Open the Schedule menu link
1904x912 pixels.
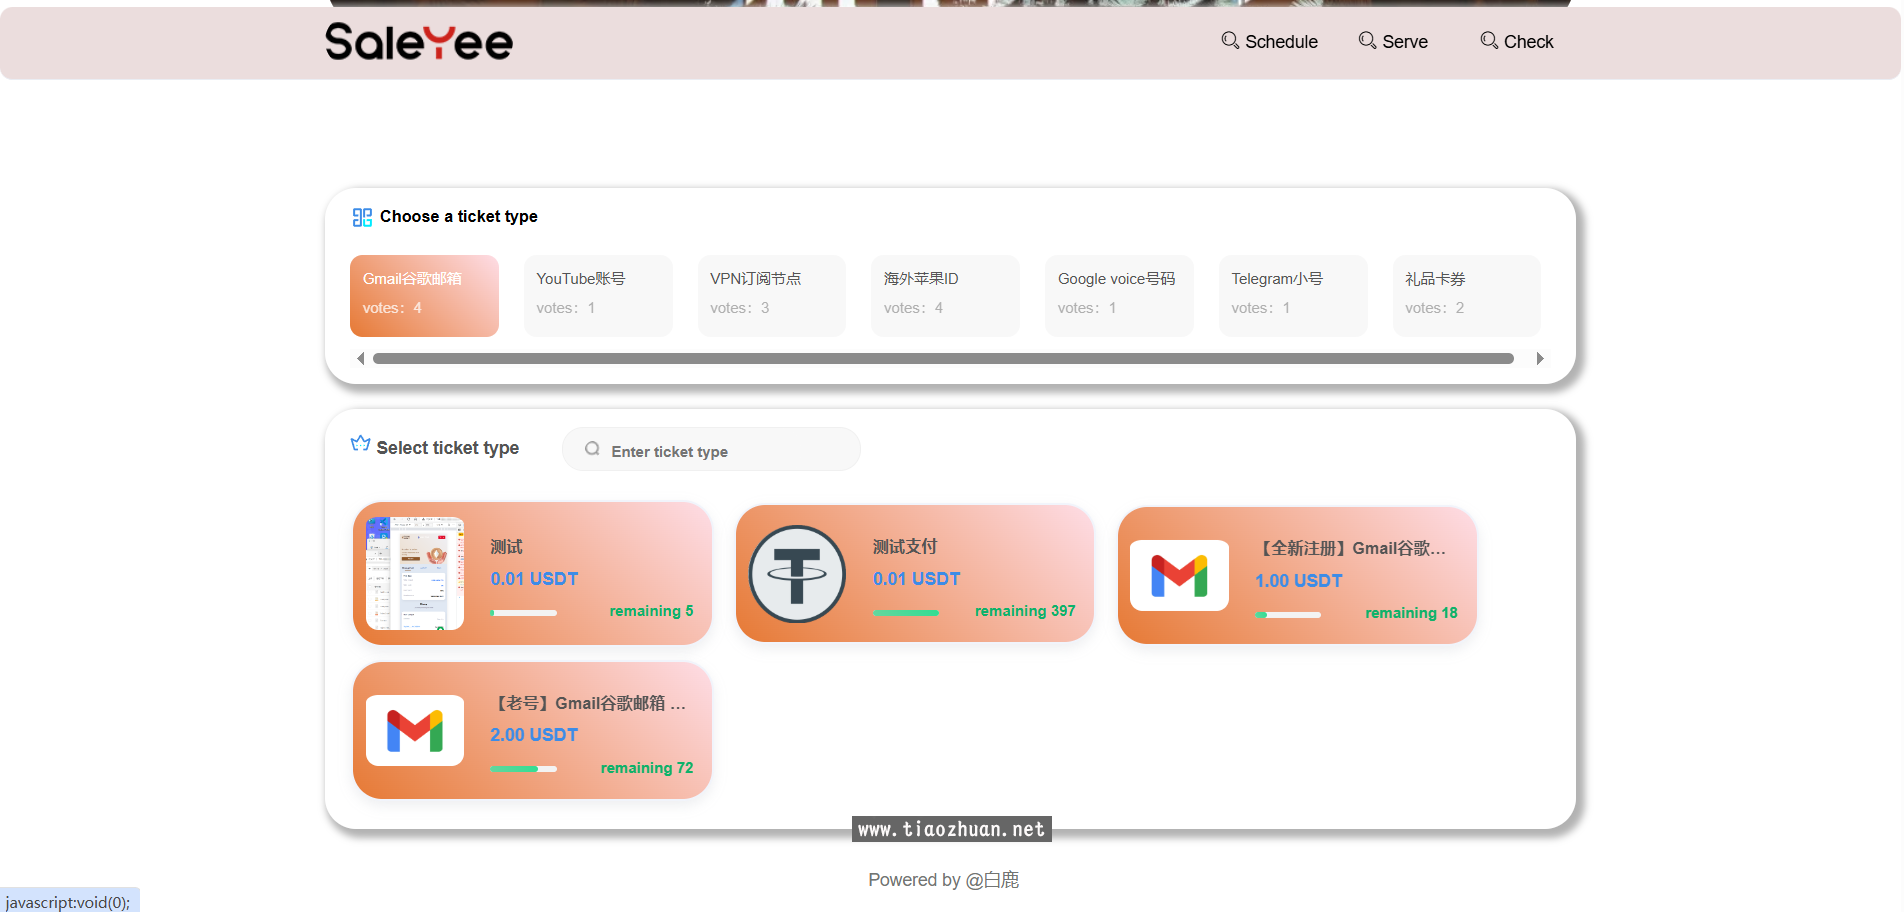[1280, 42]
